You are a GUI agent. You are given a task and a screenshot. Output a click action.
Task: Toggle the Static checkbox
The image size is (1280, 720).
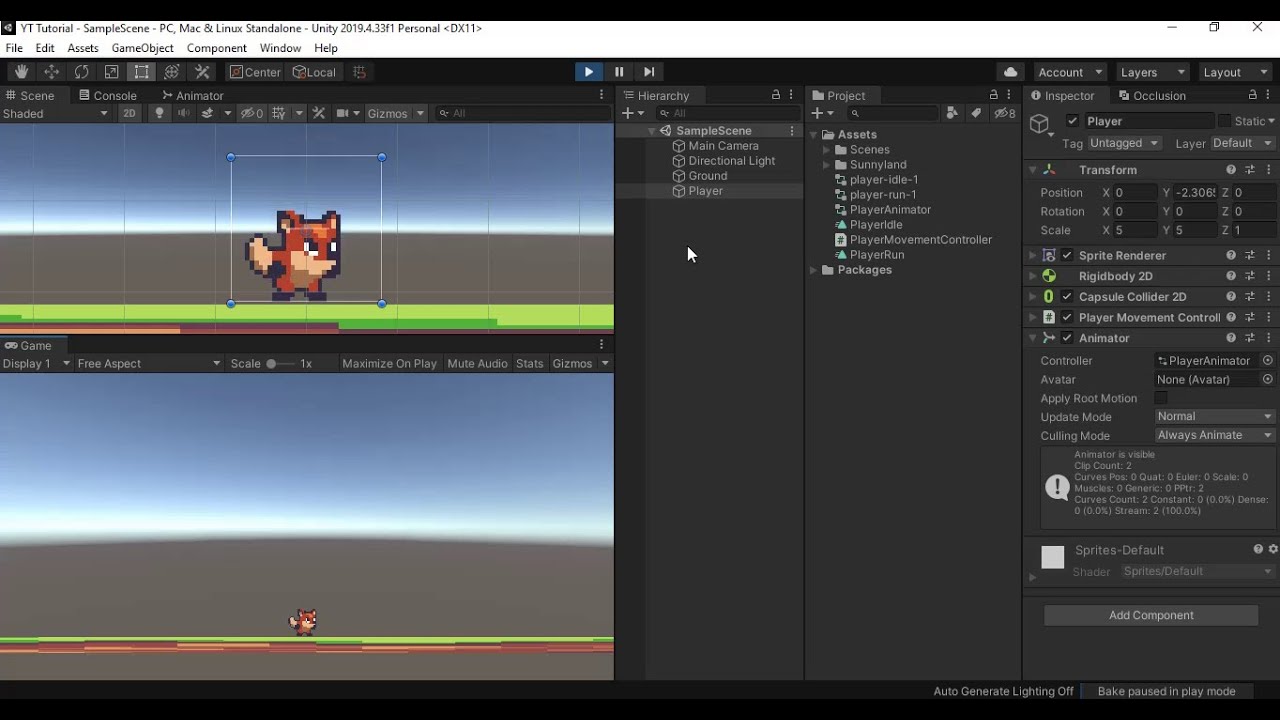1224,121
